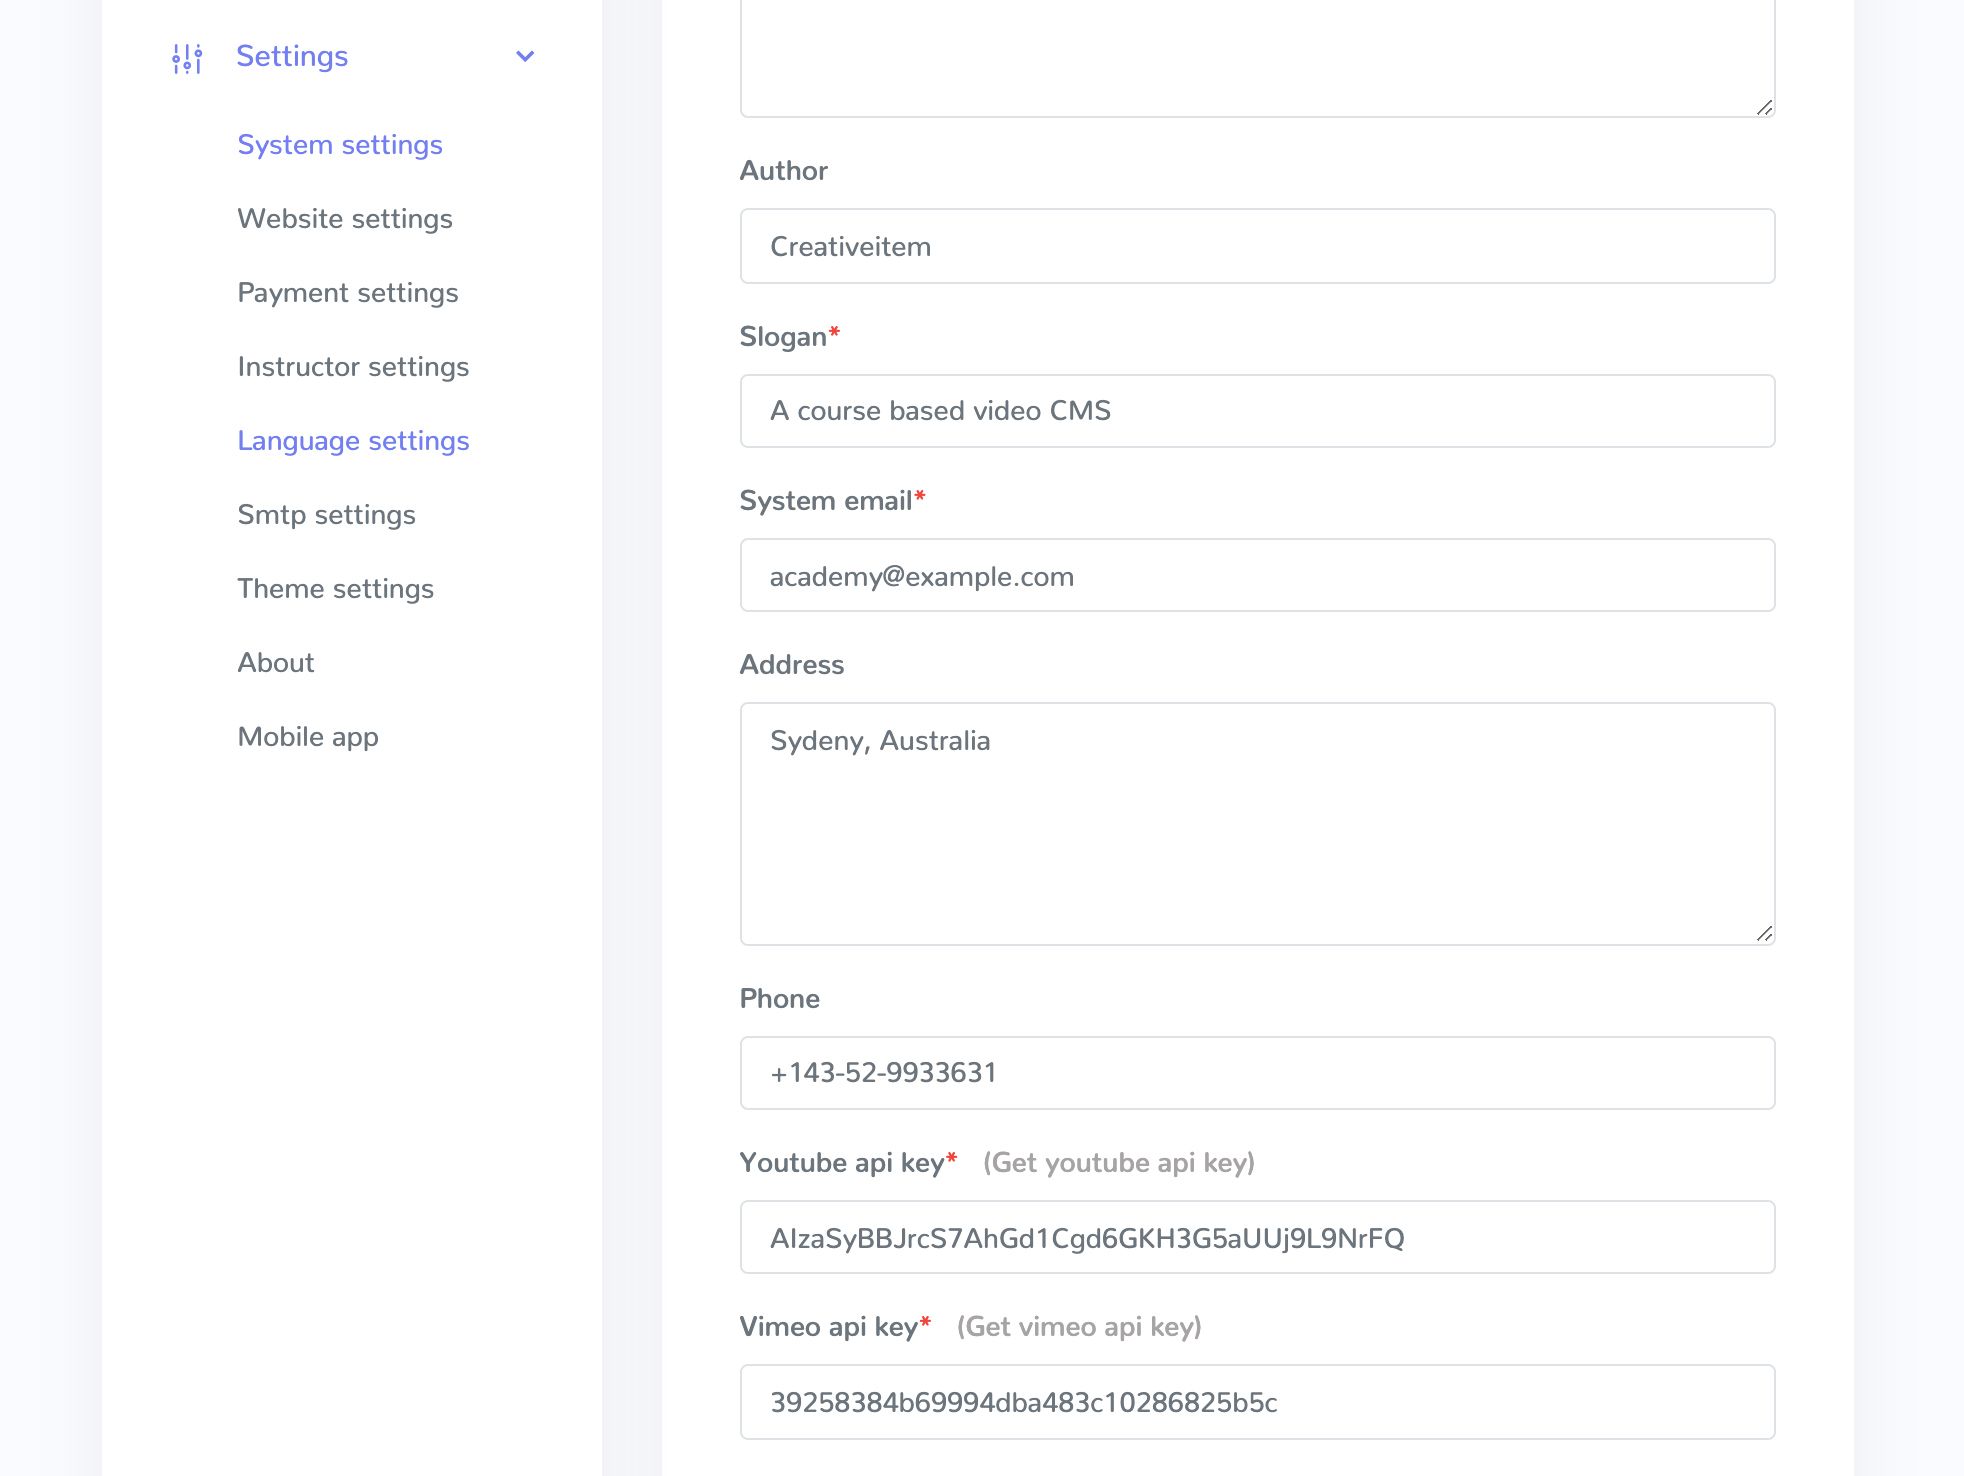Click into the Slogan text field
The image size is (1964, 1476).
coord(1257,411)
